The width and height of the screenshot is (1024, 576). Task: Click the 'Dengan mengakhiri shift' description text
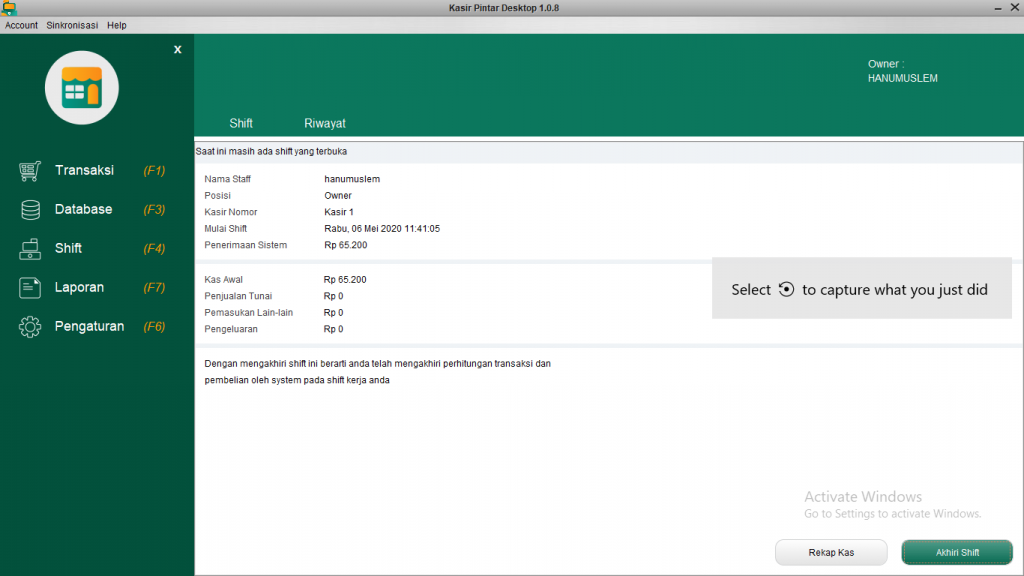[377, 372]
